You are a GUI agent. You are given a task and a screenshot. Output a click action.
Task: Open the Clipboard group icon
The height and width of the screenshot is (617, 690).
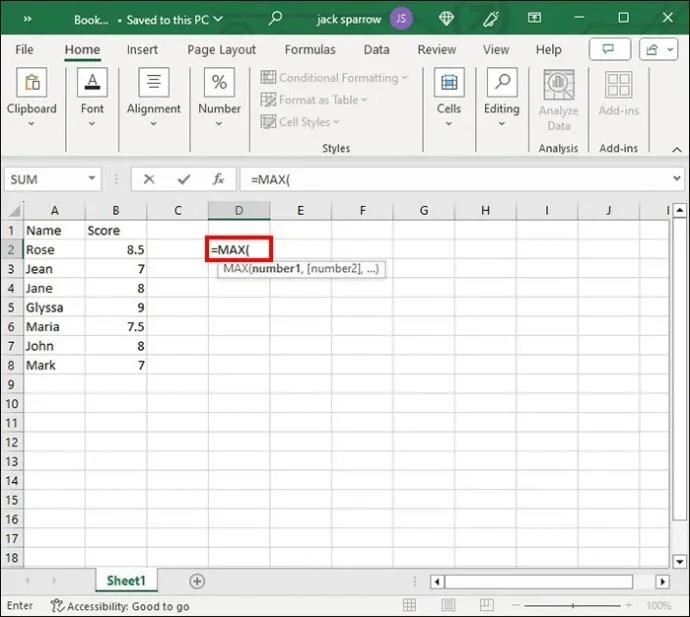pyautogui.click(x=31, y=84)
